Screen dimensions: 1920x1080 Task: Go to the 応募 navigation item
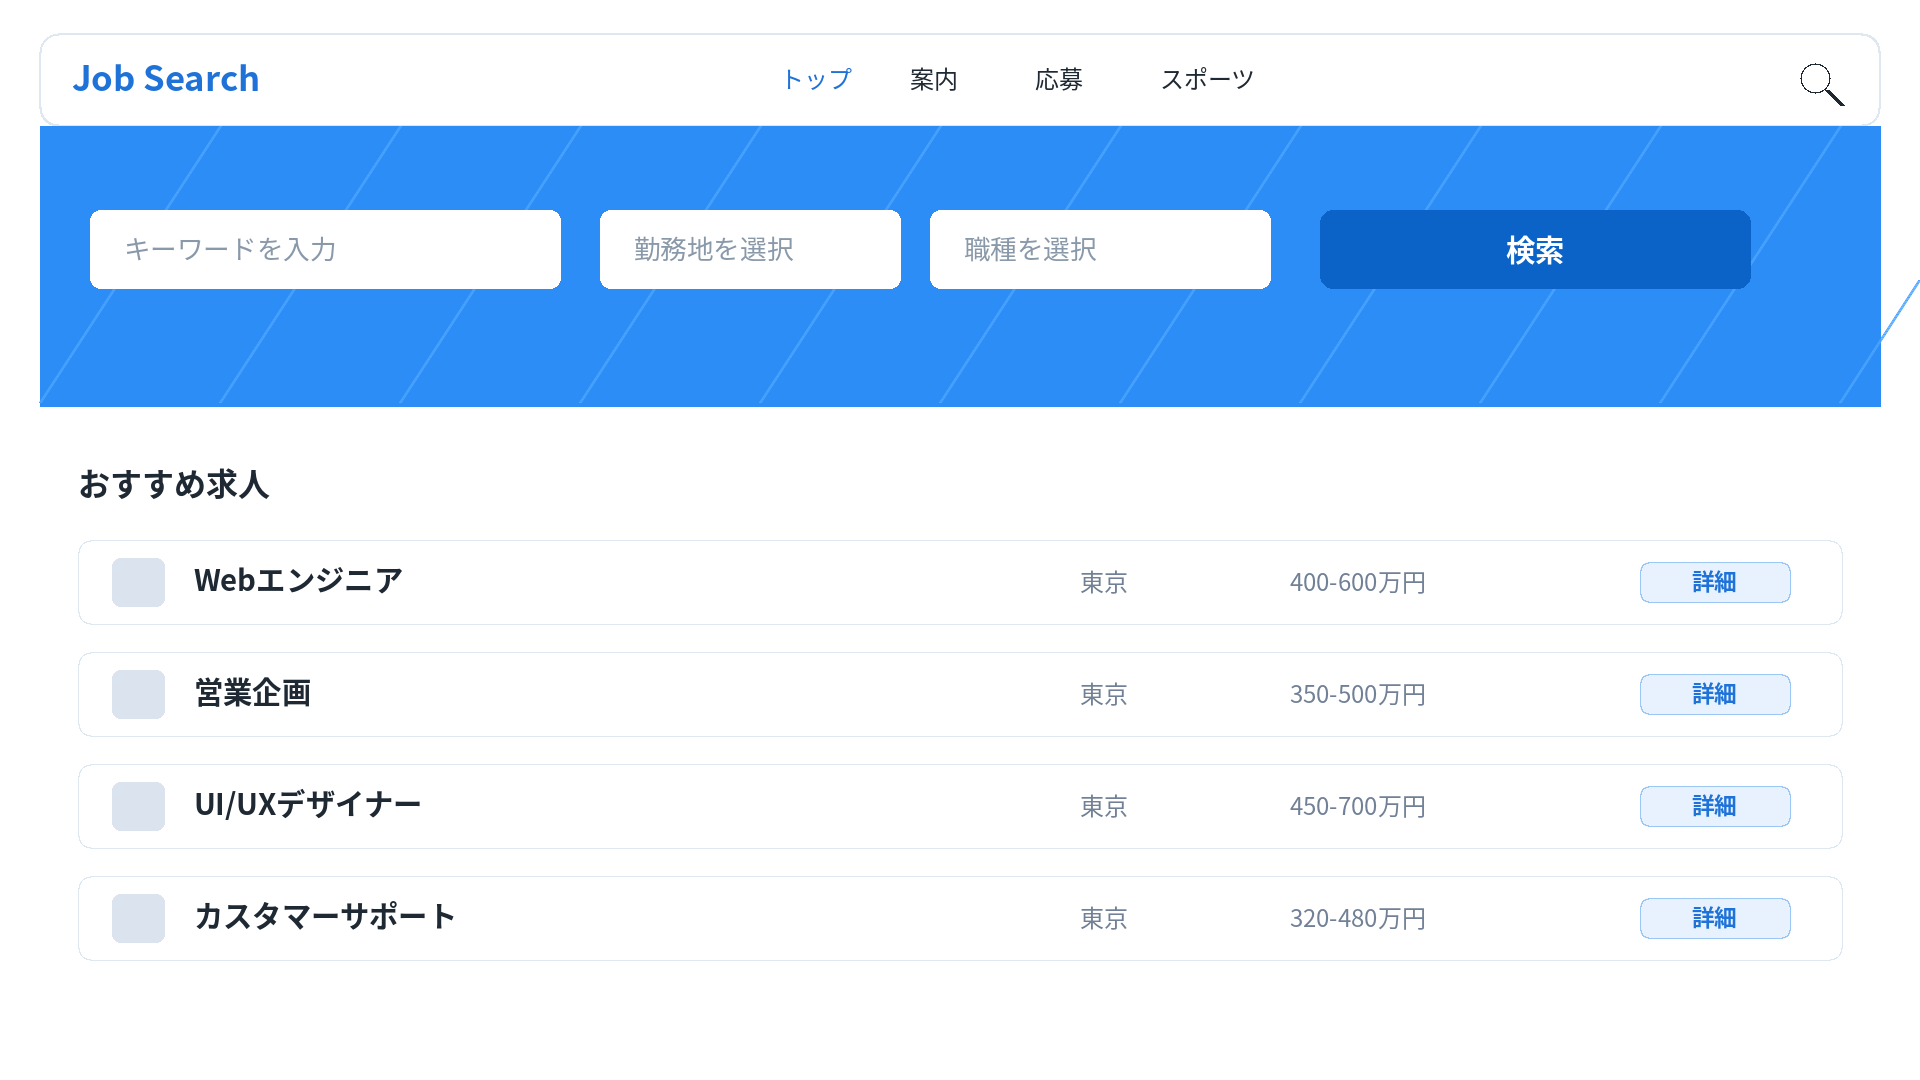coord(1059,79)
